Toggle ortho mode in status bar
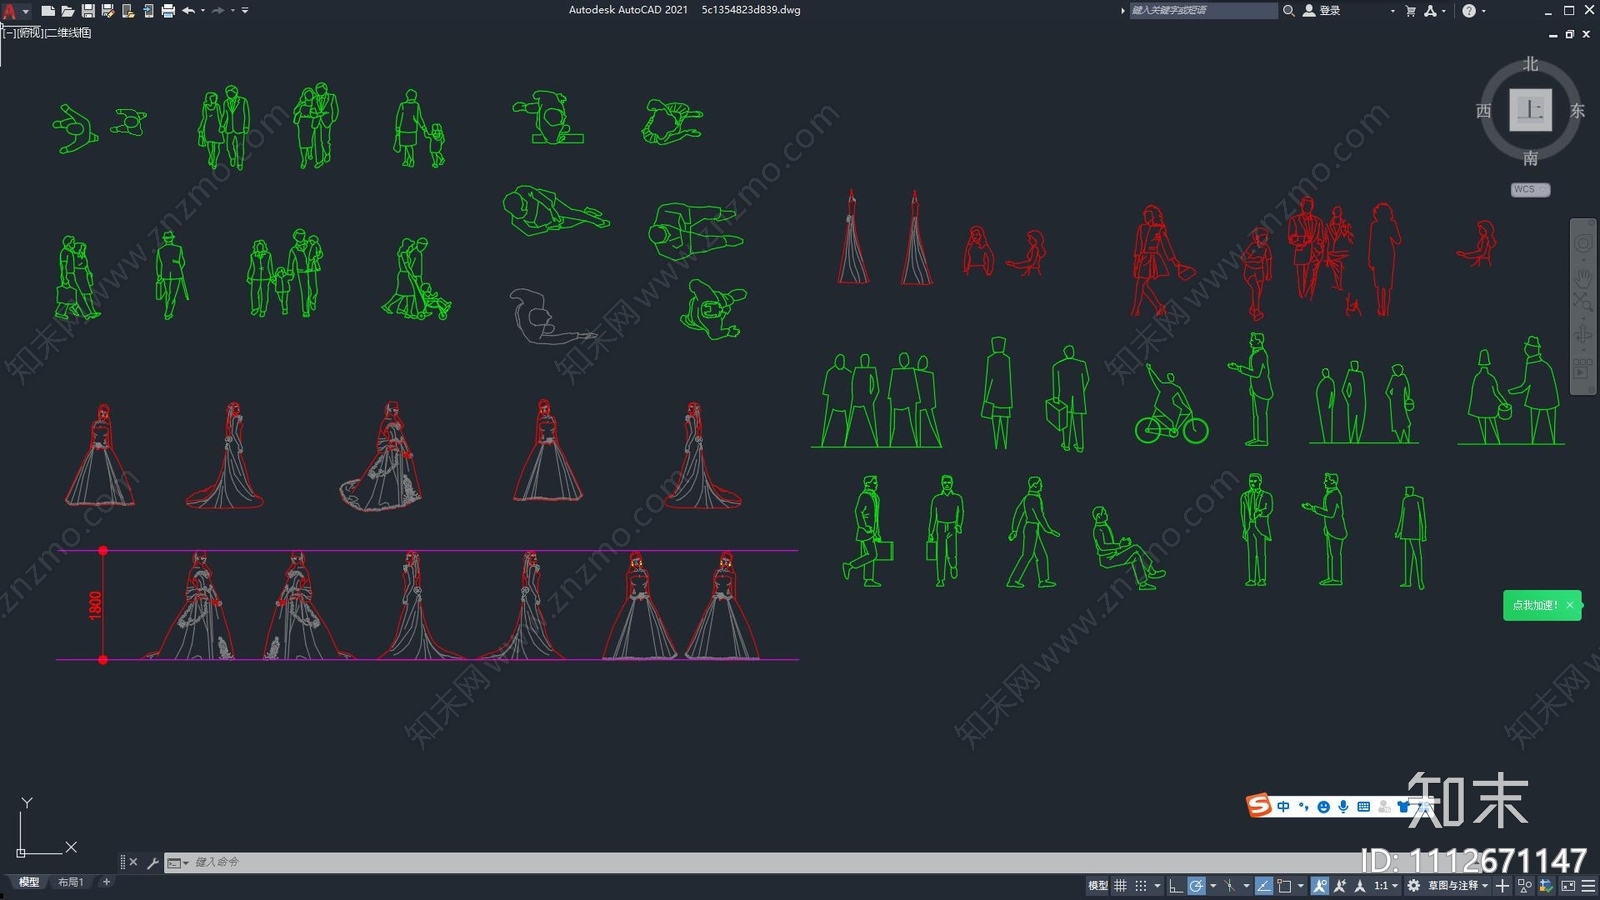This screenshot has width=1600, height=900. click(1176, 886)
